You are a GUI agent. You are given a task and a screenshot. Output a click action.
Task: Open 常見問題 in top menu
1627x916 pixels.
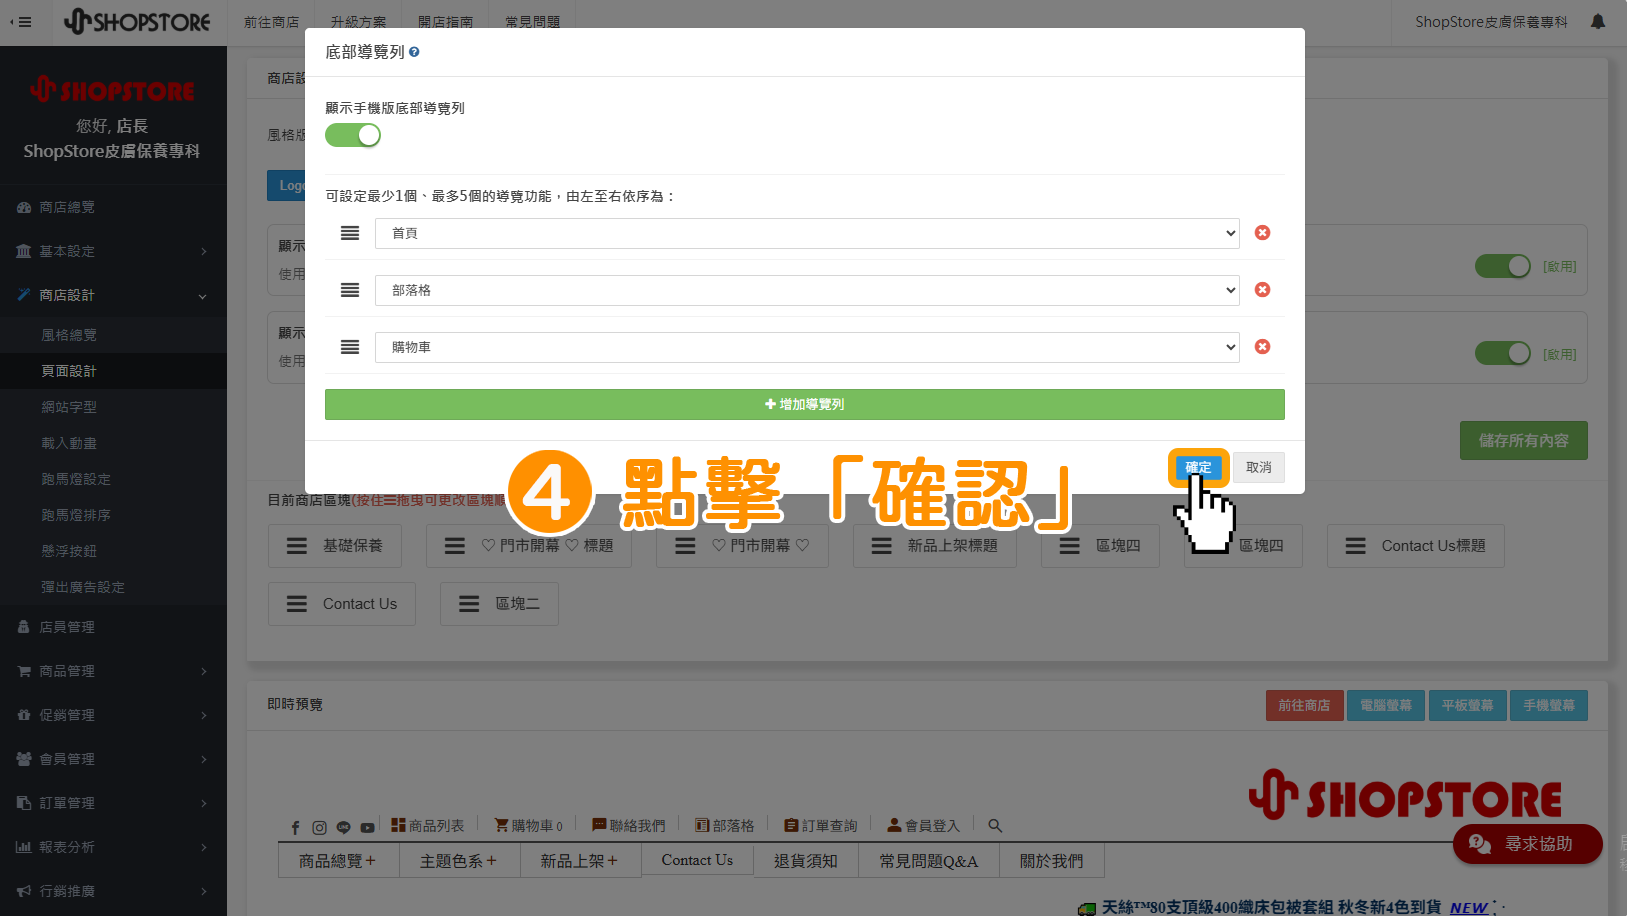(532, 22)
